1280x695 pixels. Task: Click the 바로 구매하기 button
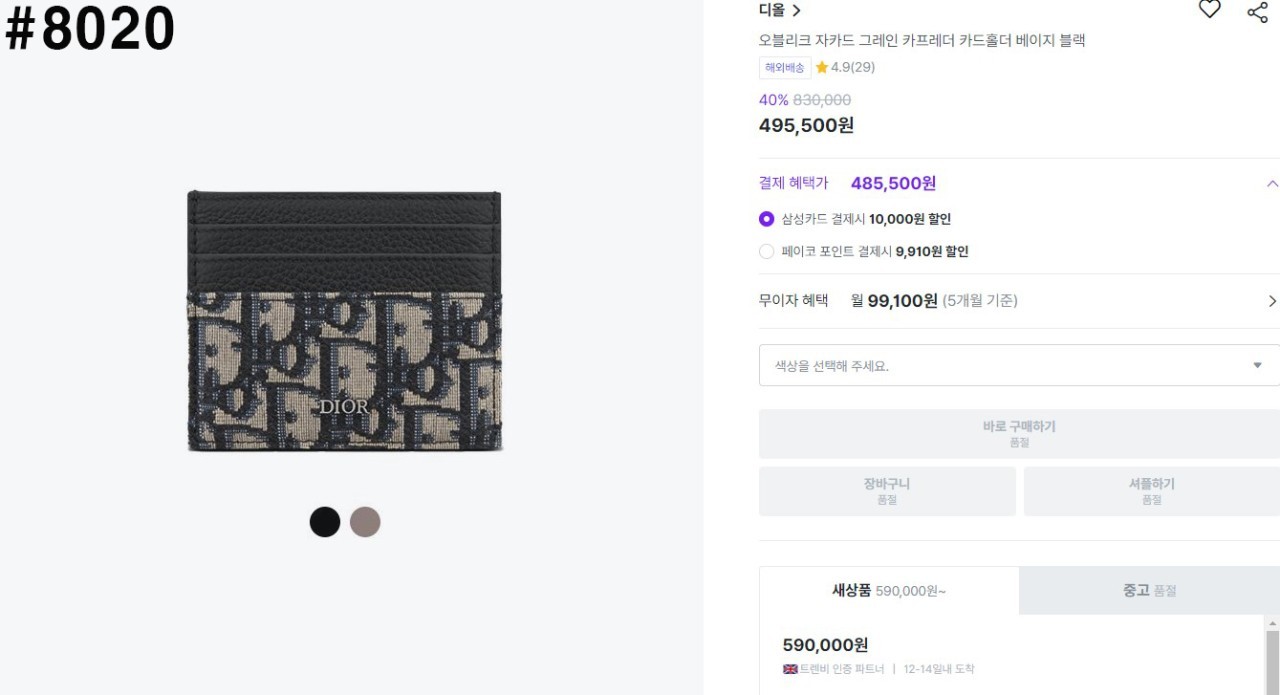[x=1018, y=433]
